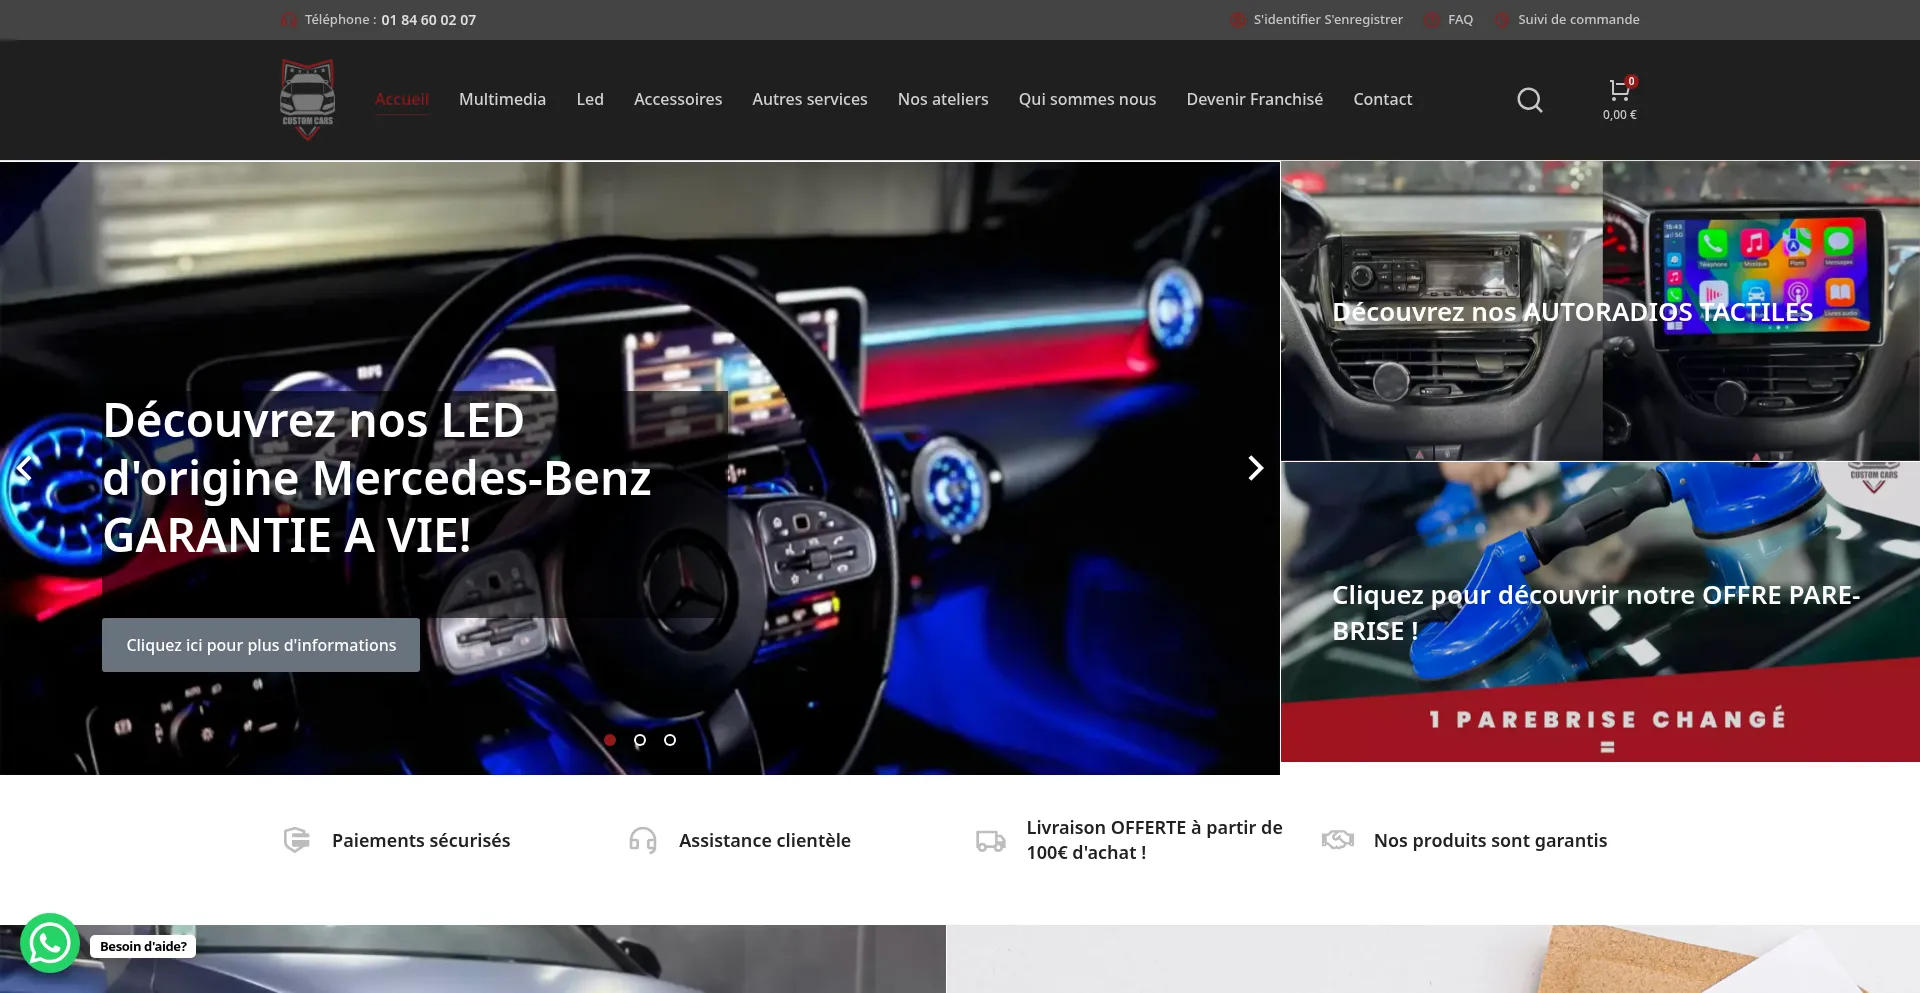Click the Besoin d'aide? chat label

143,946
